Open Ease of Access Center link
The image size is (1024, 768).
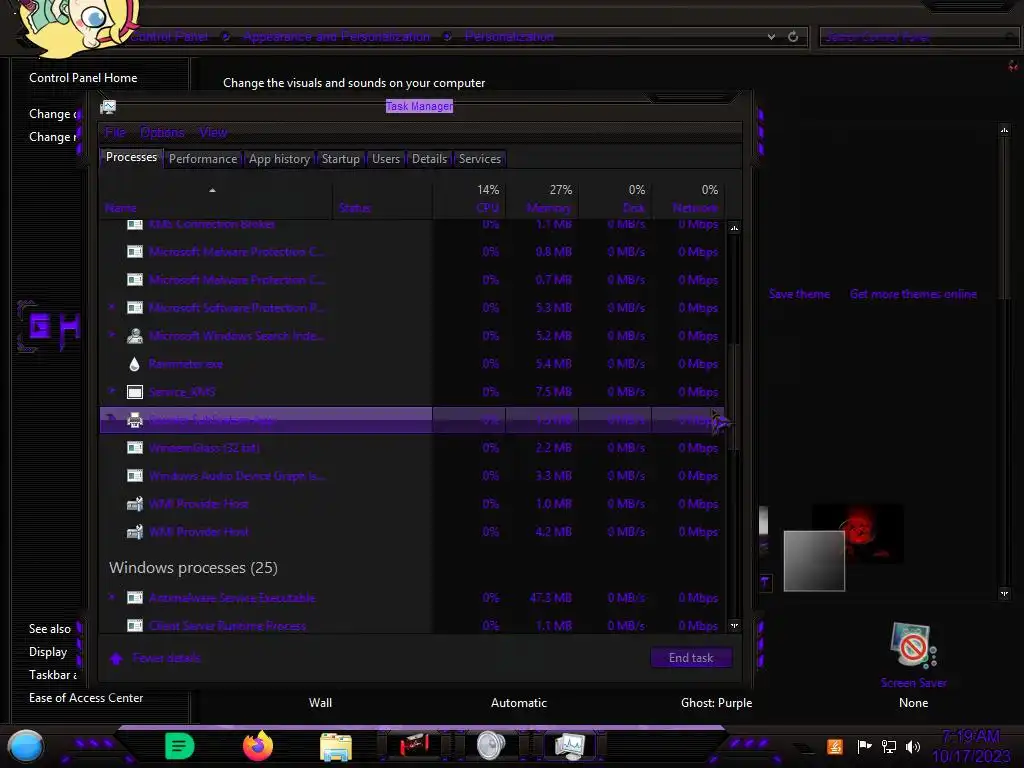86,698
